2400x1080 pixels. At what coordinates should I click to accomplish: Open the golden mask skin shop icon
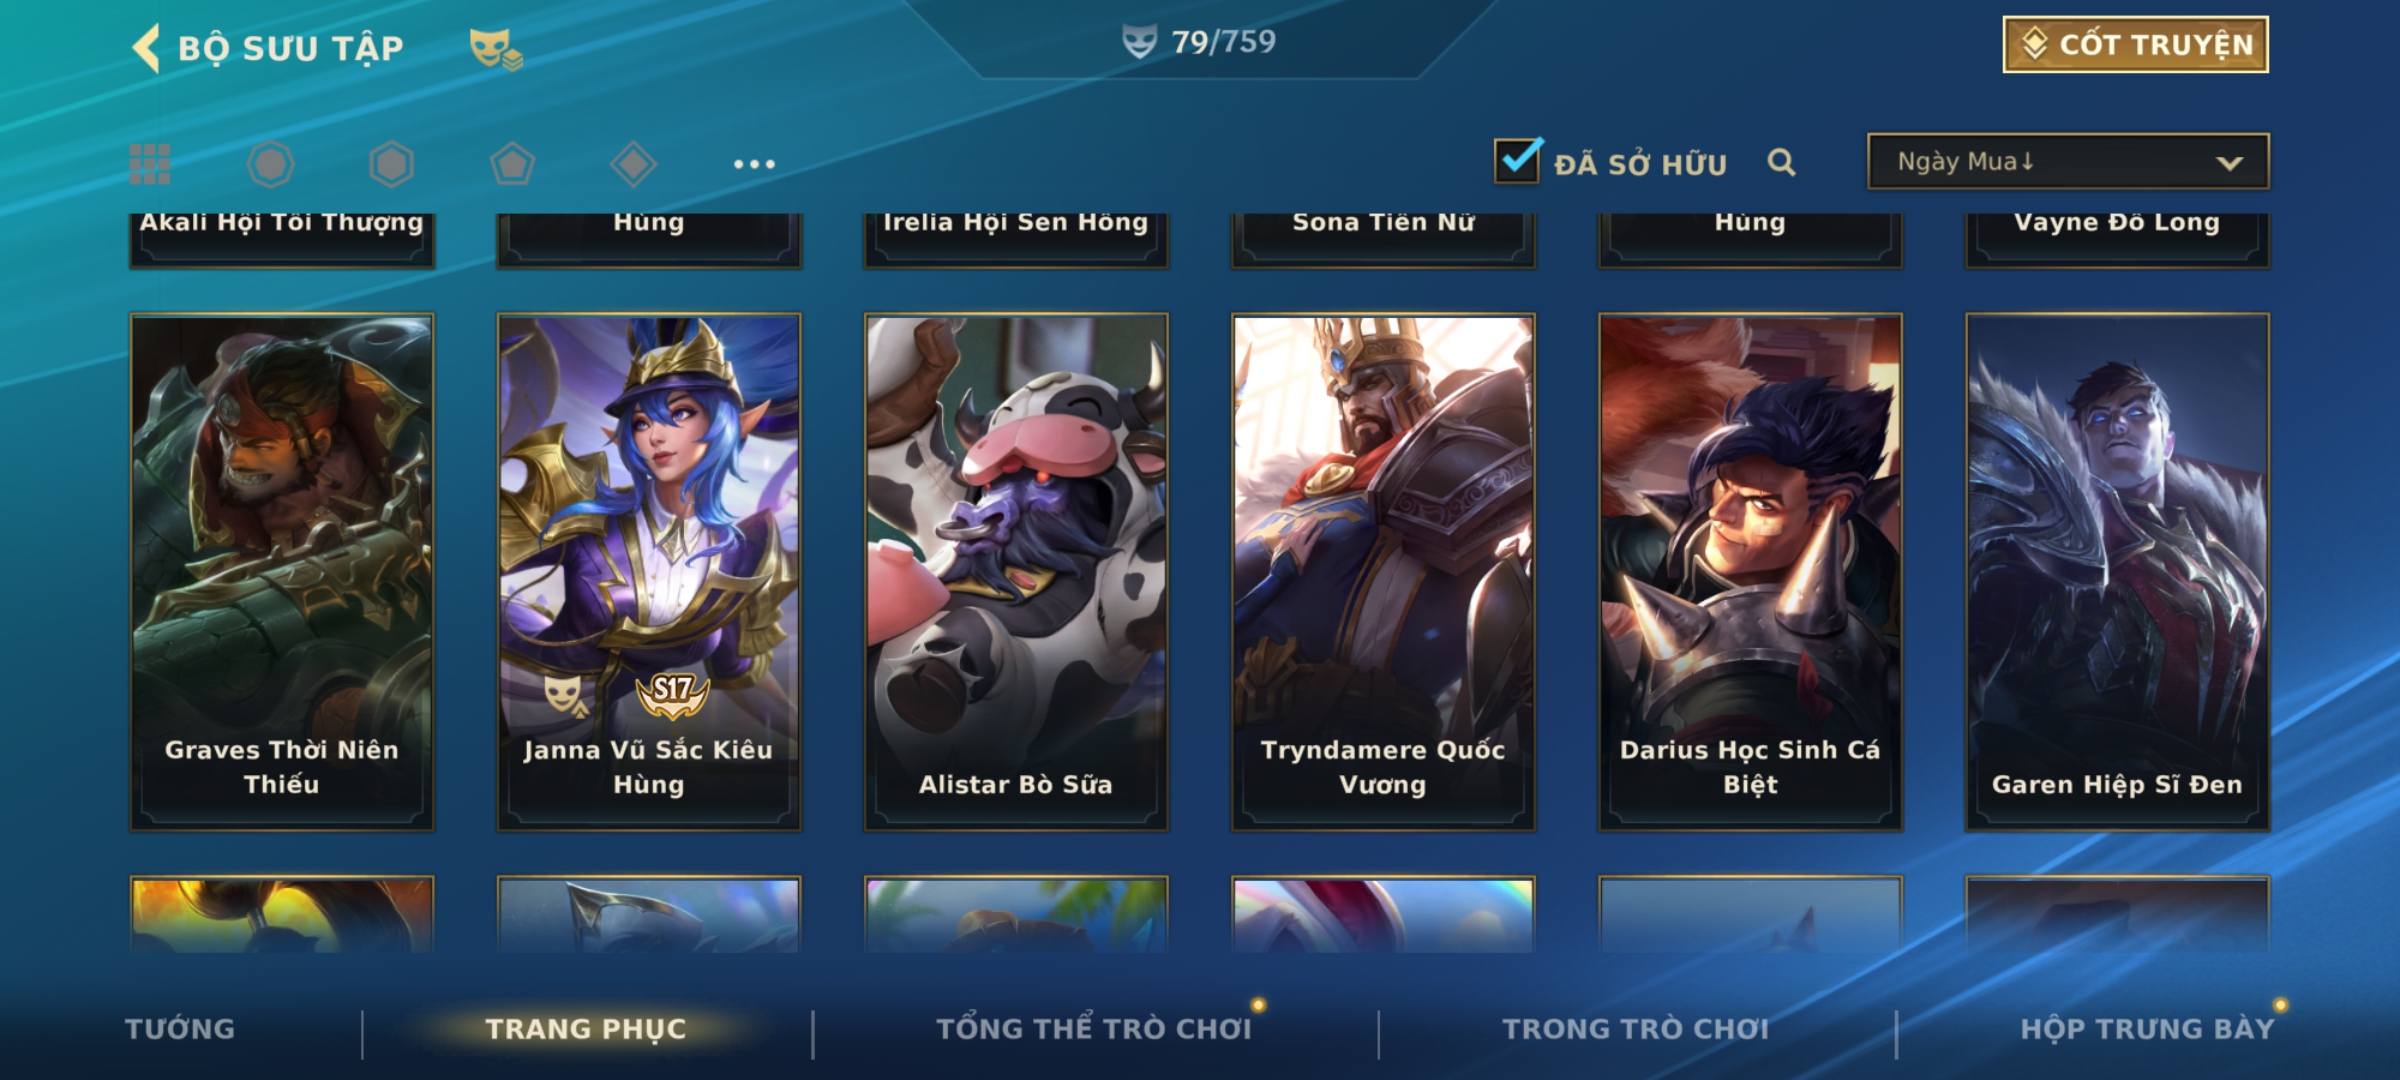(496, 49)
